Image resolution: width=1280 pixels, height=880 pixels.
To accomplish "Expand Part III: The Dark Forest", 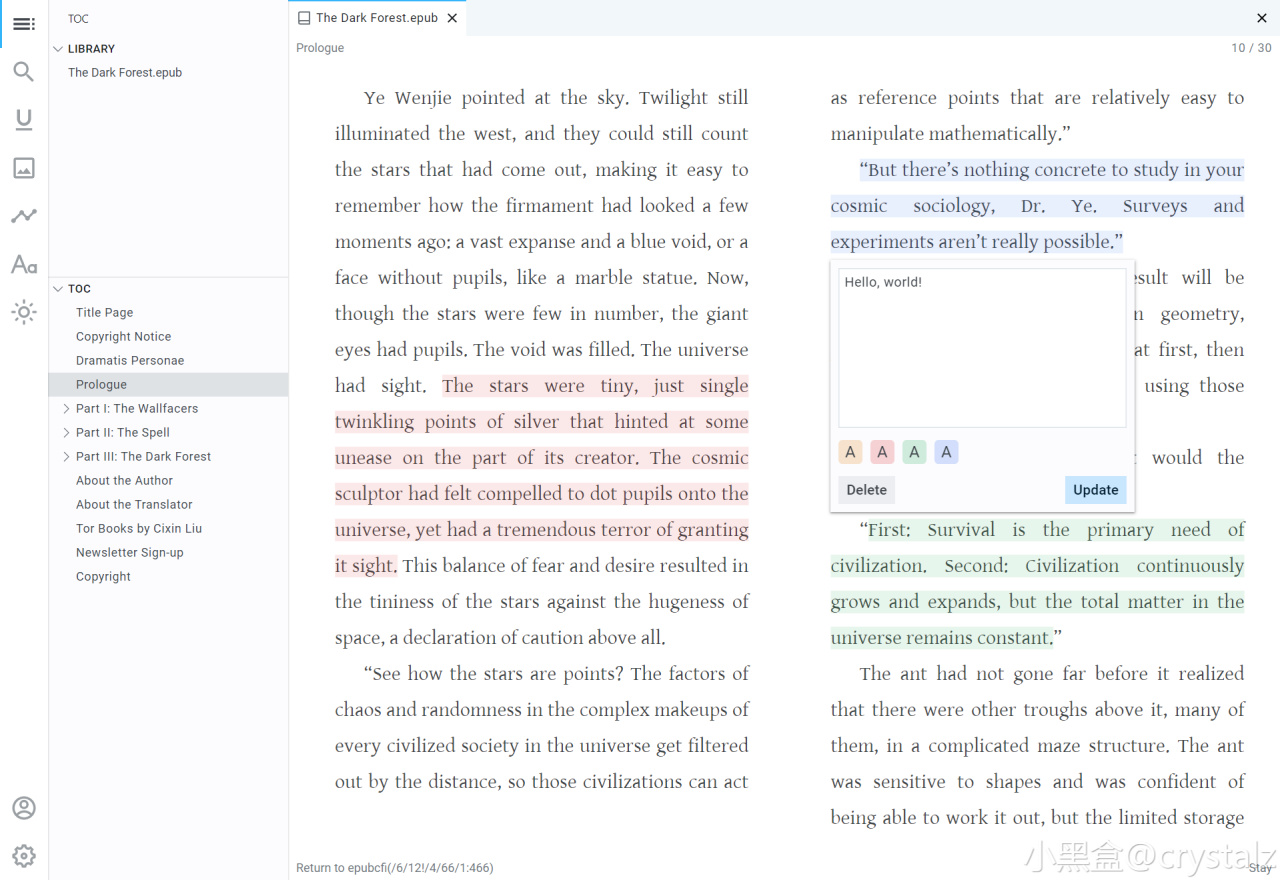I will point(66,456).
